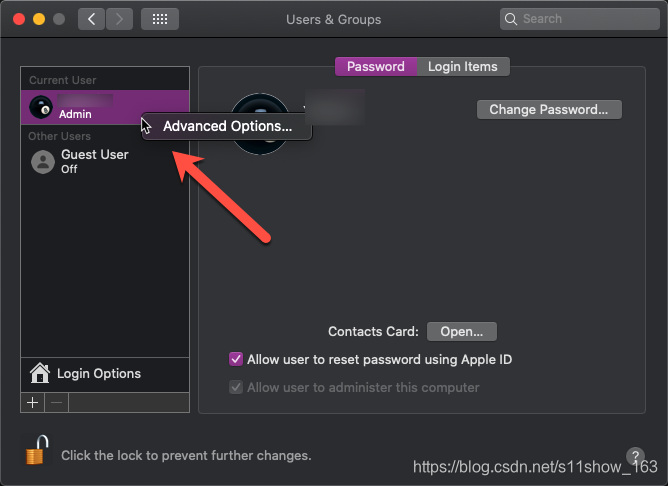Click the "Other Users" heading text

tap(60, 136)
